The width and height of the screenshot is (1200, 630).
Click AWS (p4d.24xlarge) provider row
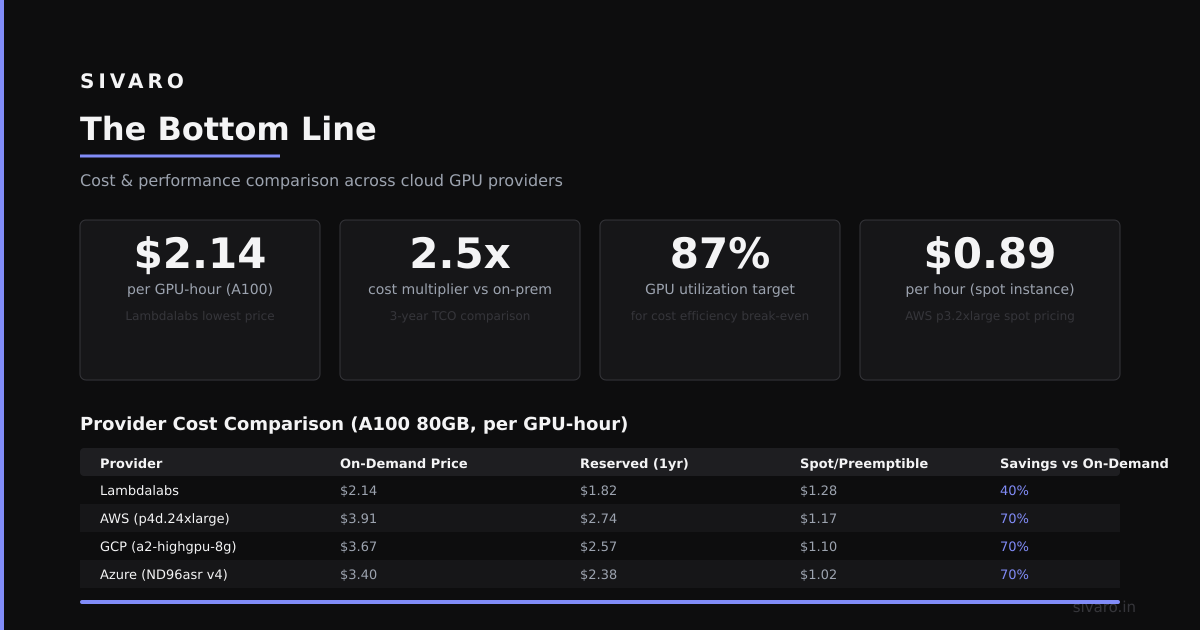(x=600, y=518)
